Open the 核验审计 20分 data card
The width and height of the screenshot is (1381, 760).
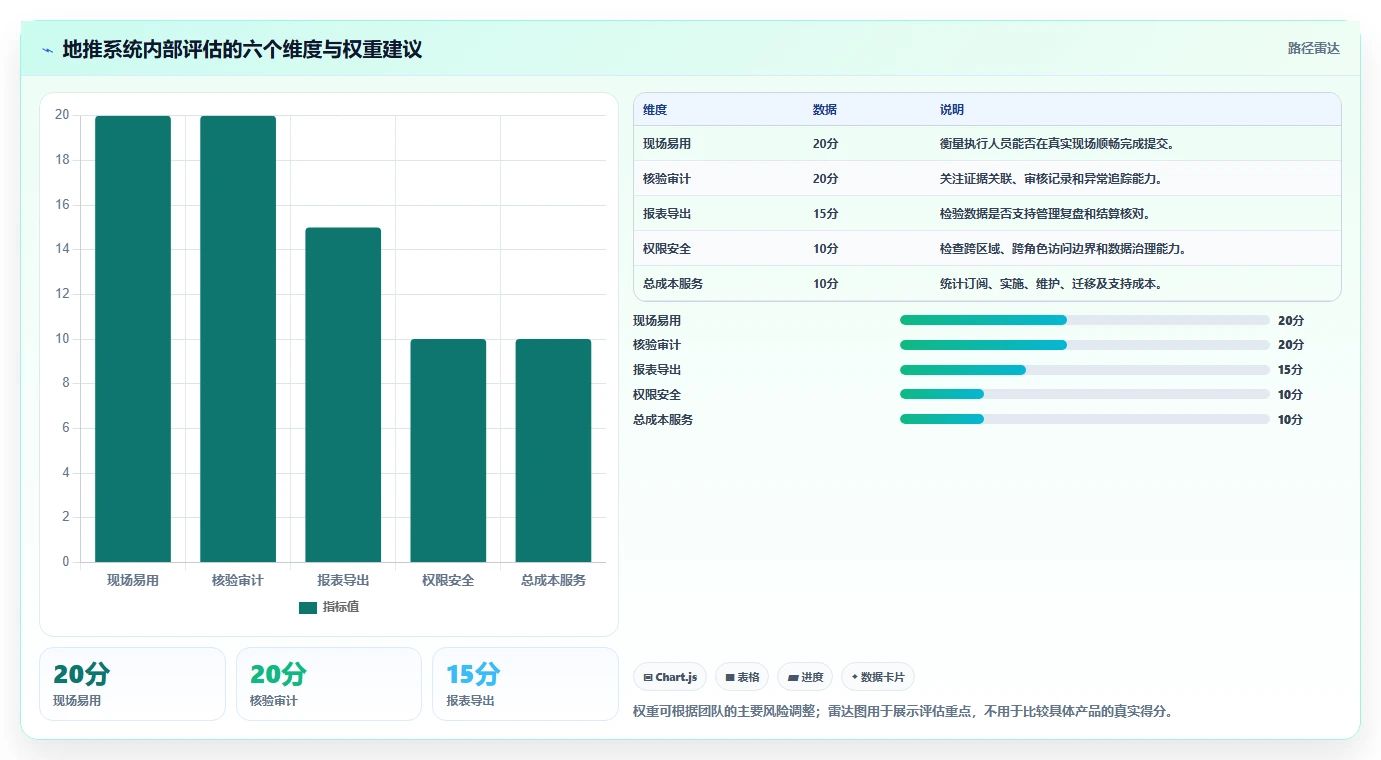329,684
